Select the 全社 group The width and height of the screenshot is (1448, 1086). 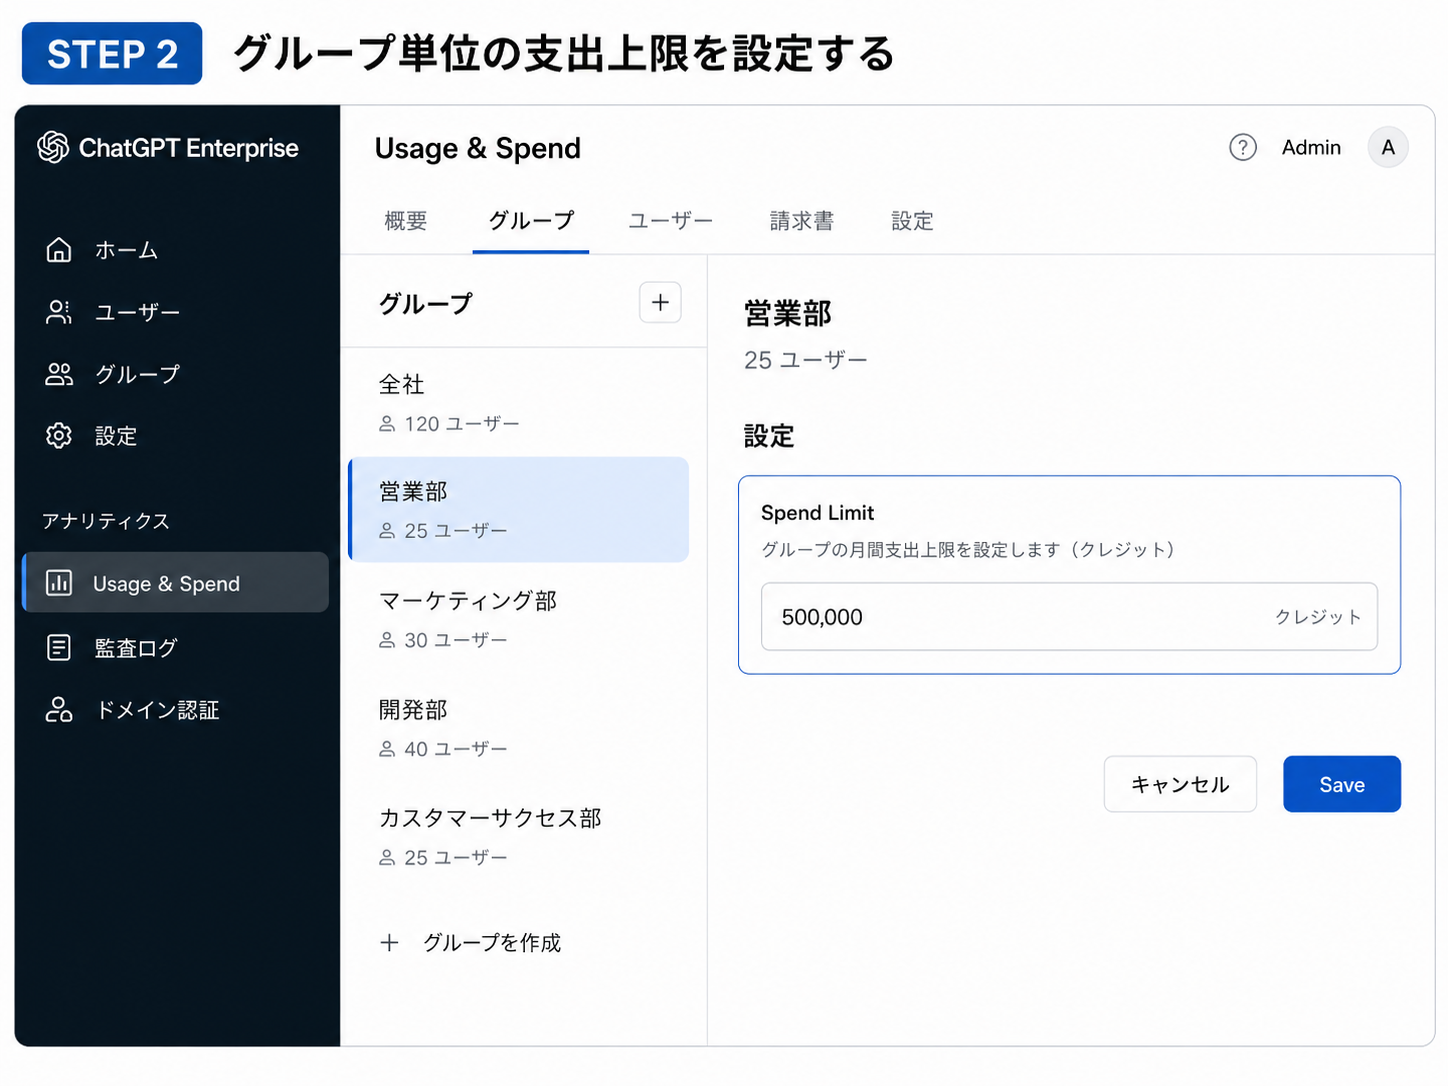click(518, 402)
